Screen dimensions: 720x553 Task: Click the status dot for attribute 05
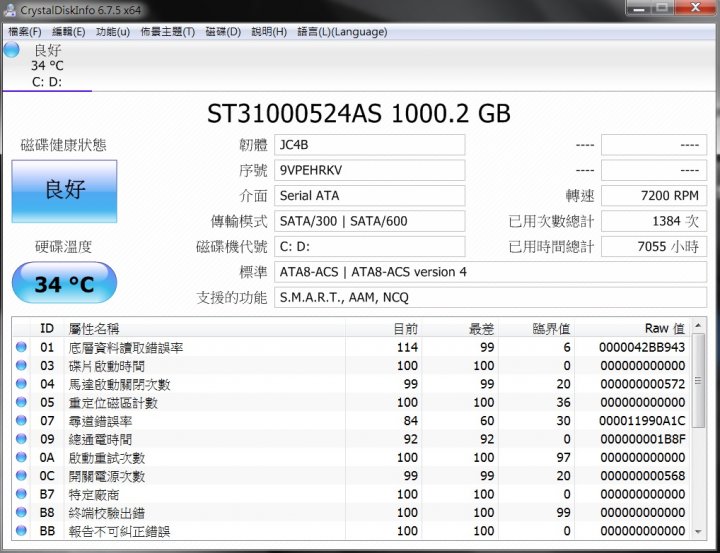click(21, 402)
